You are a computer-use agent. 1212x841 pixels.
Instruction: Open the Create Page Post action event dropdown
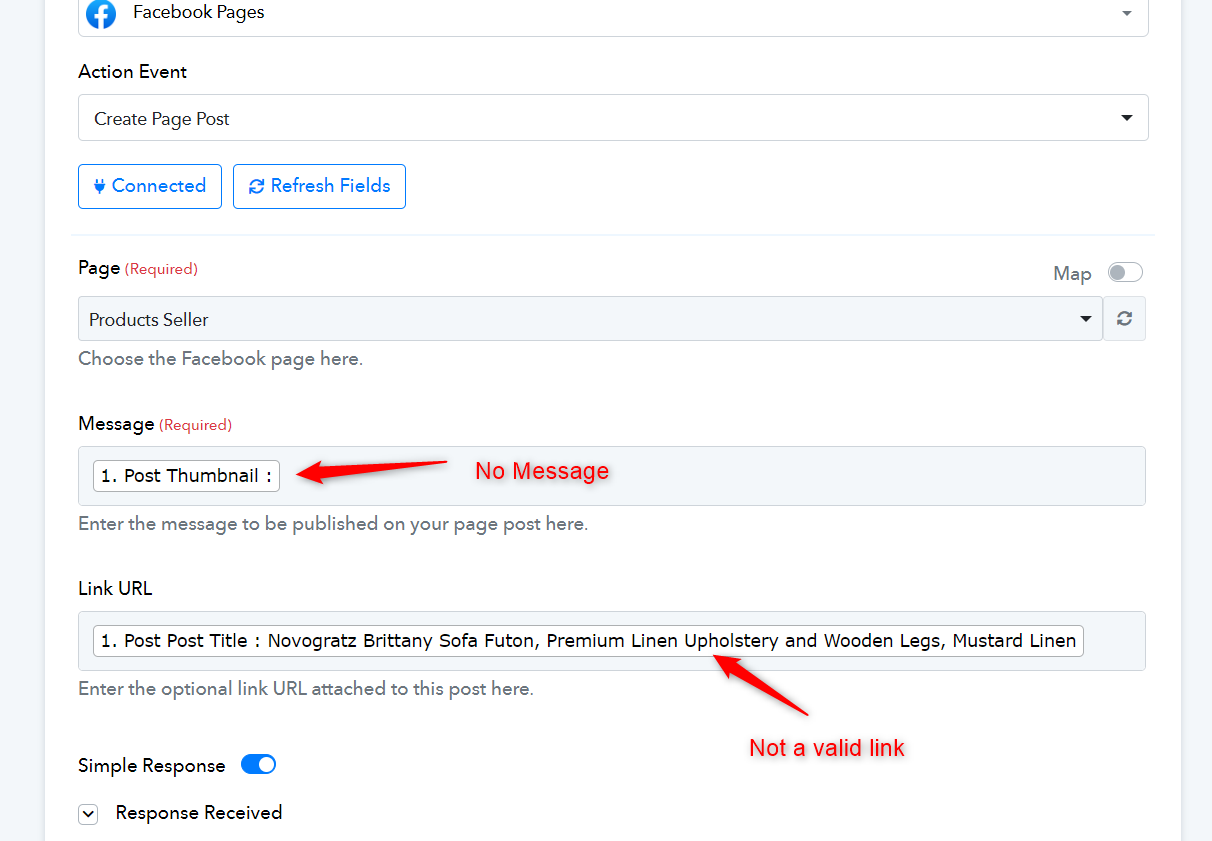(613, 118)
